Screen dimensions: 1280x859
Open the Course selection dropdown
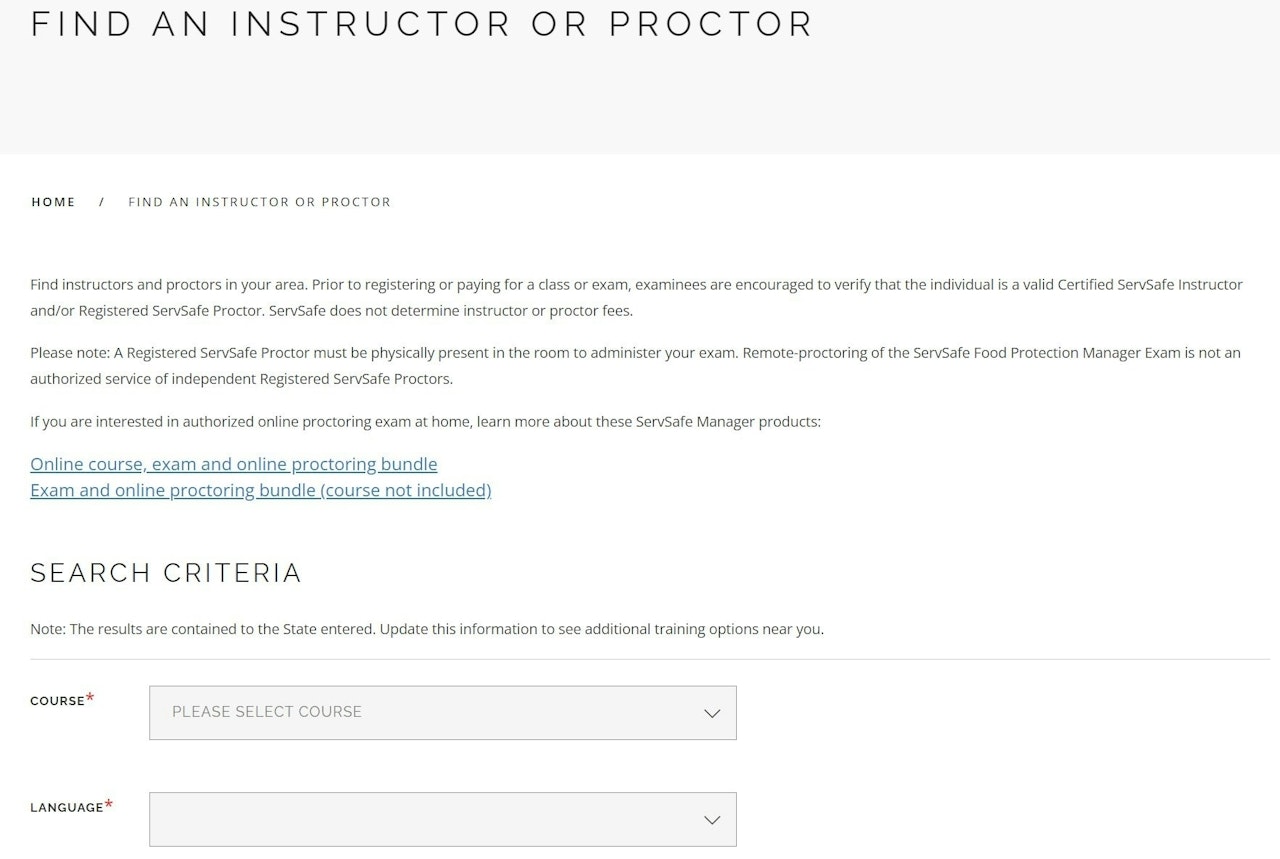[x=442, y=713]
